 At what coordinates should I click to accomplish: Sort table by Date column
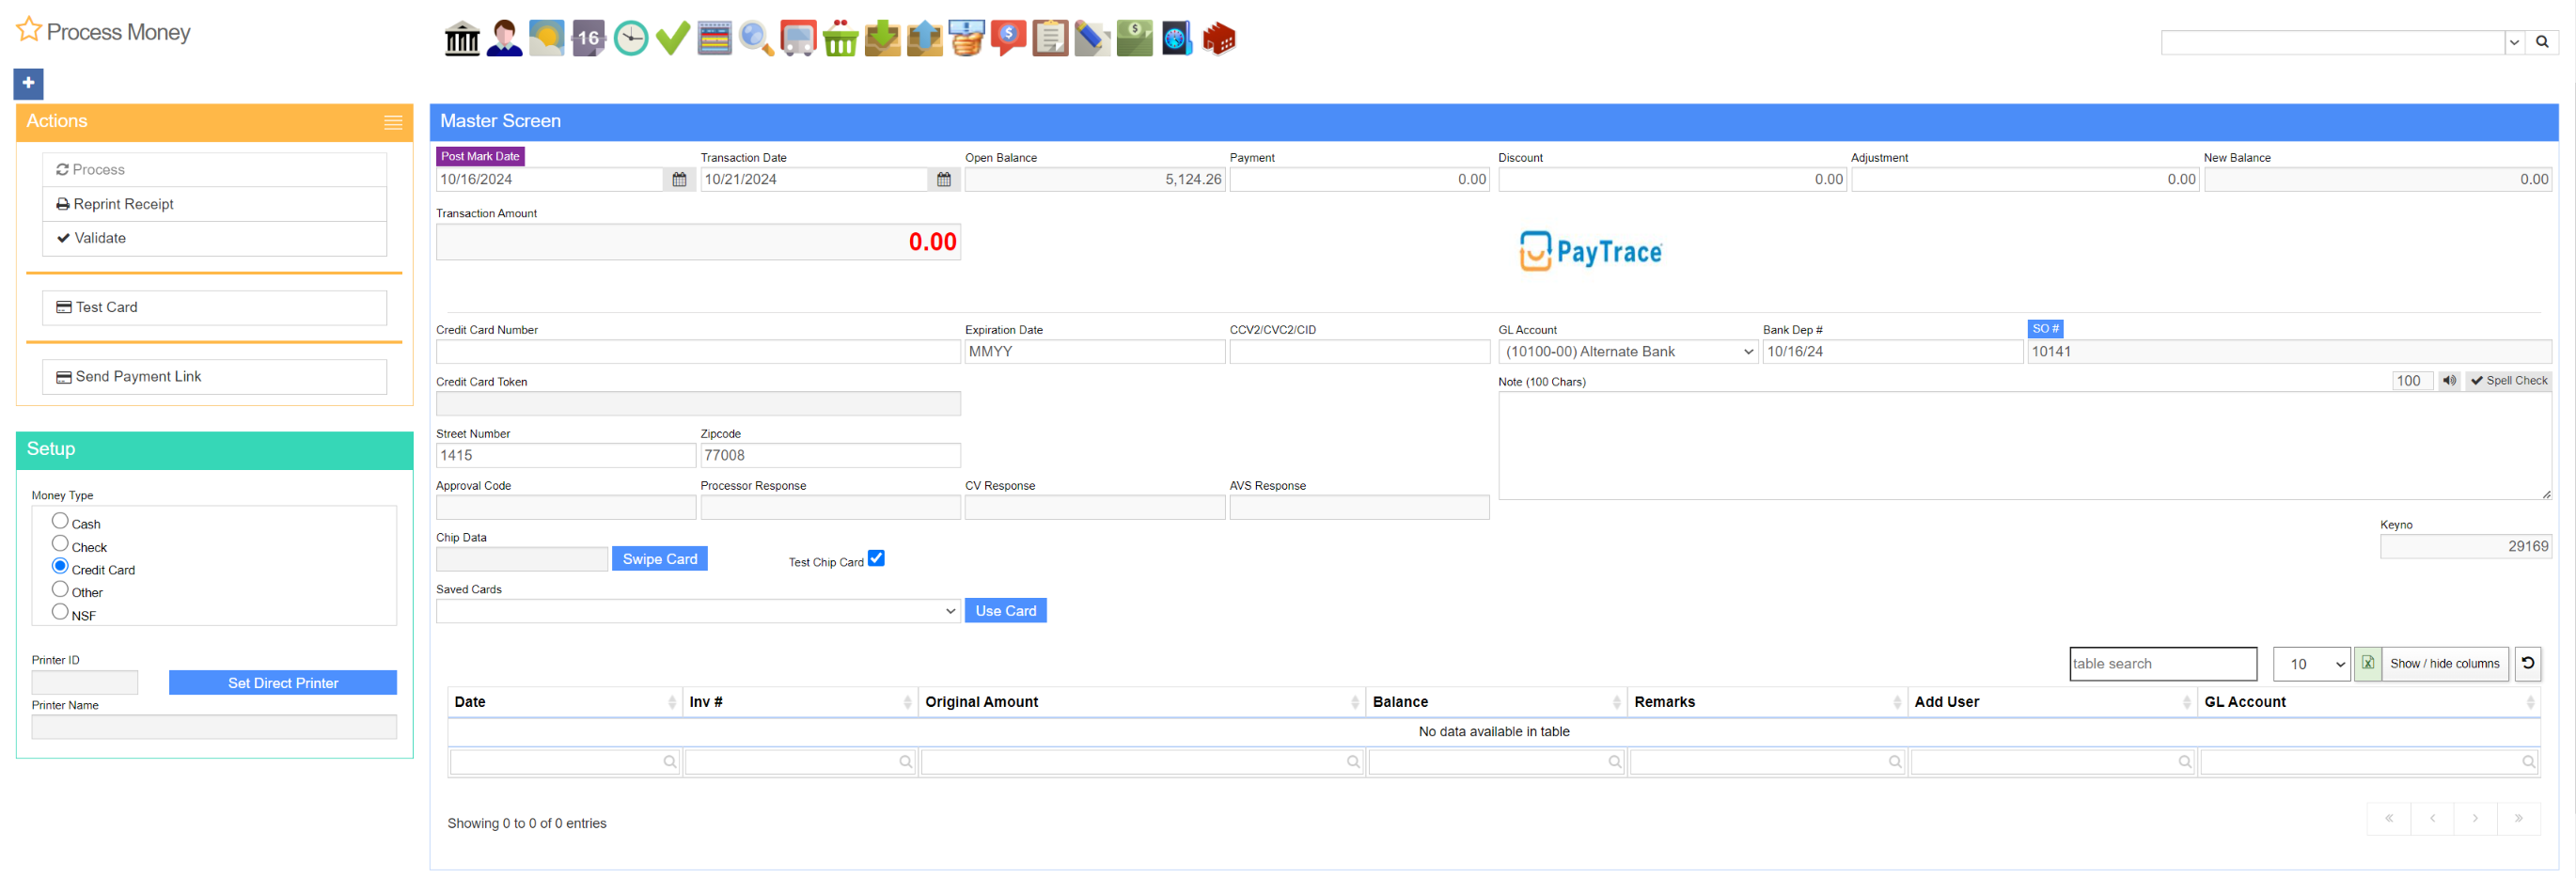565,702
